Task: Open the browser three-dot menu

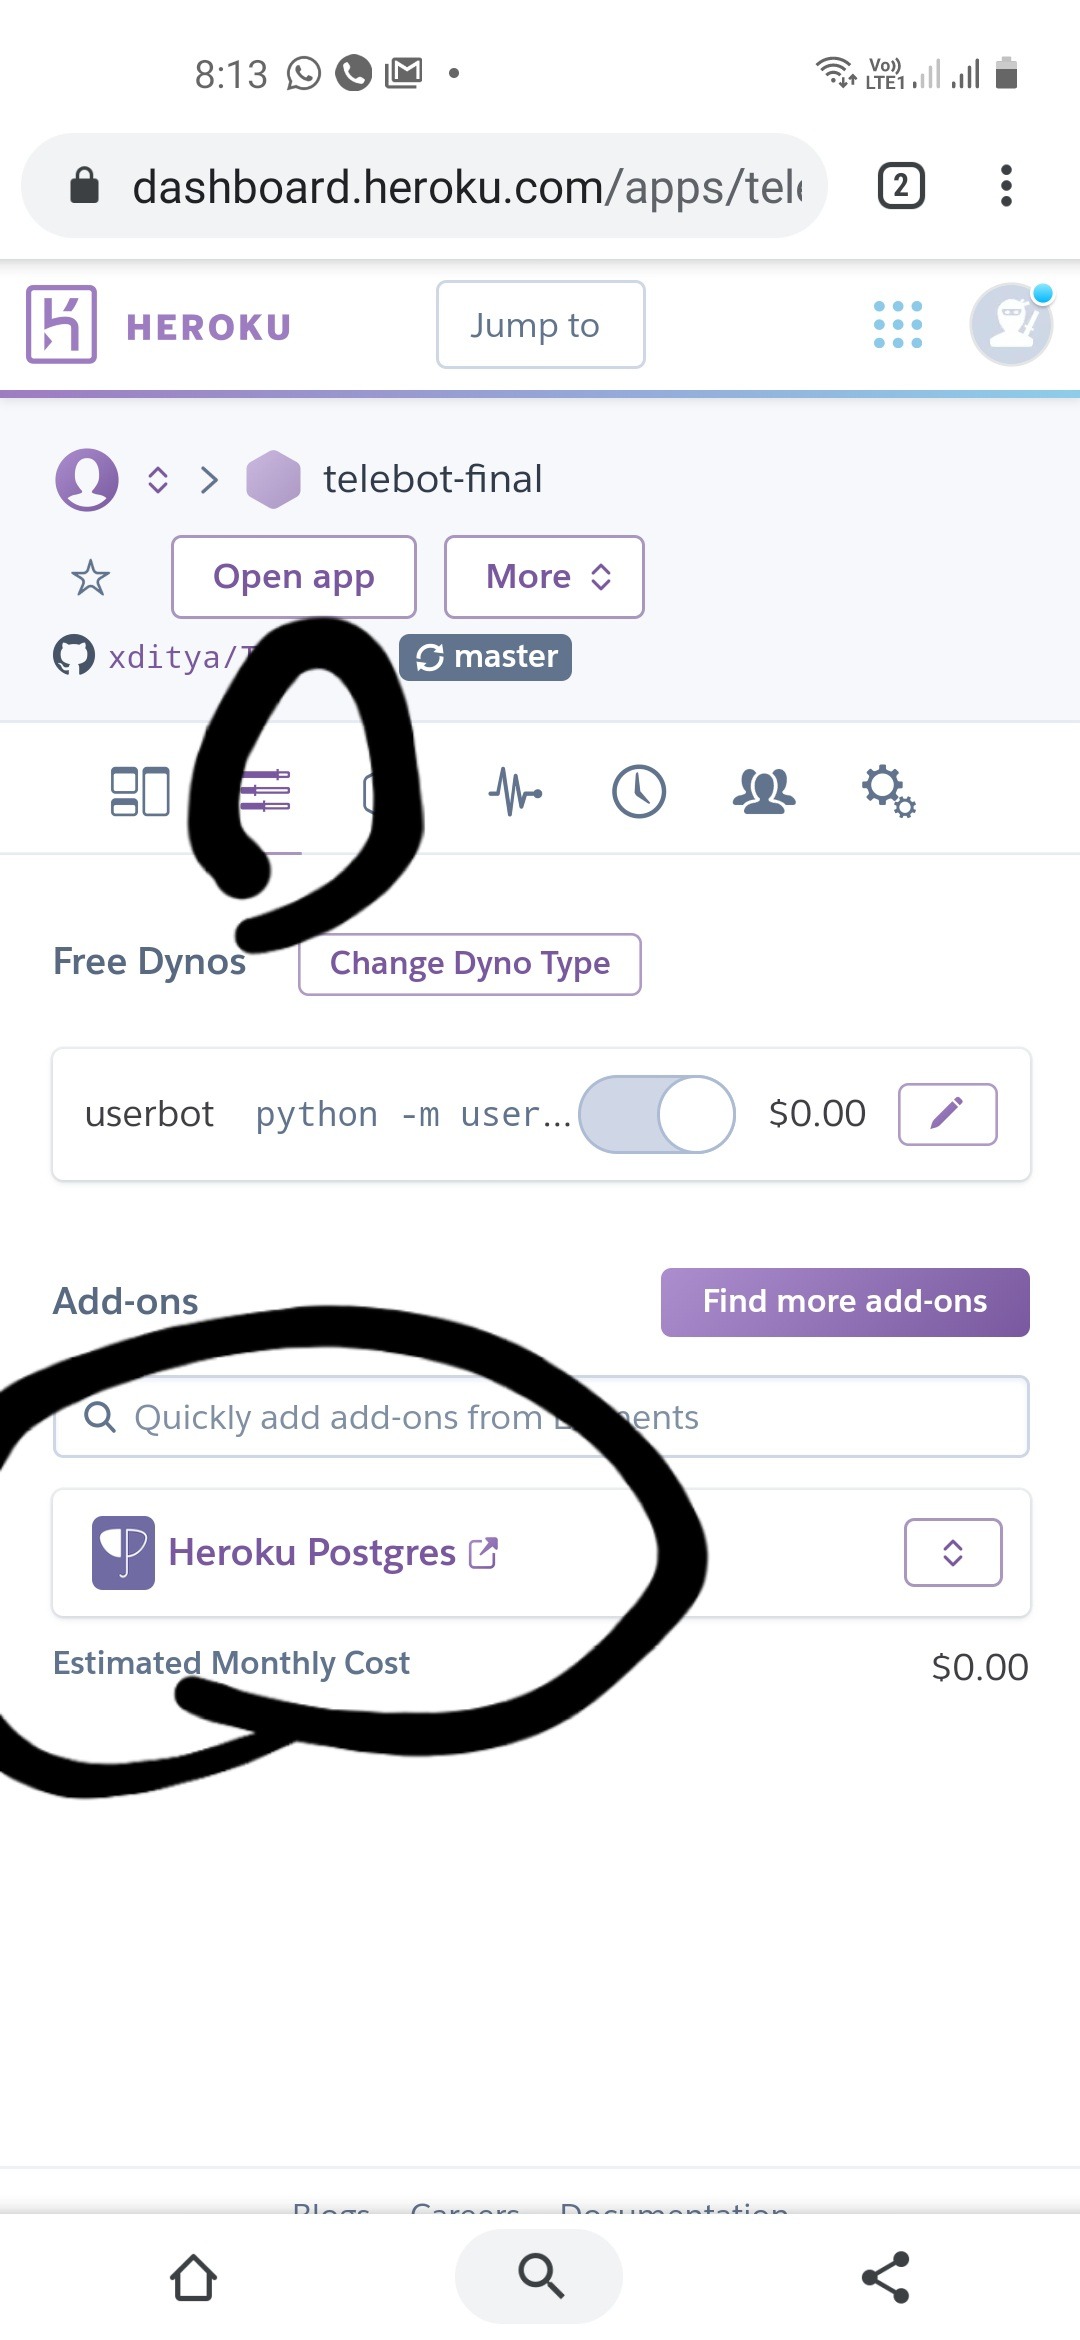Action: [1006, 186]
